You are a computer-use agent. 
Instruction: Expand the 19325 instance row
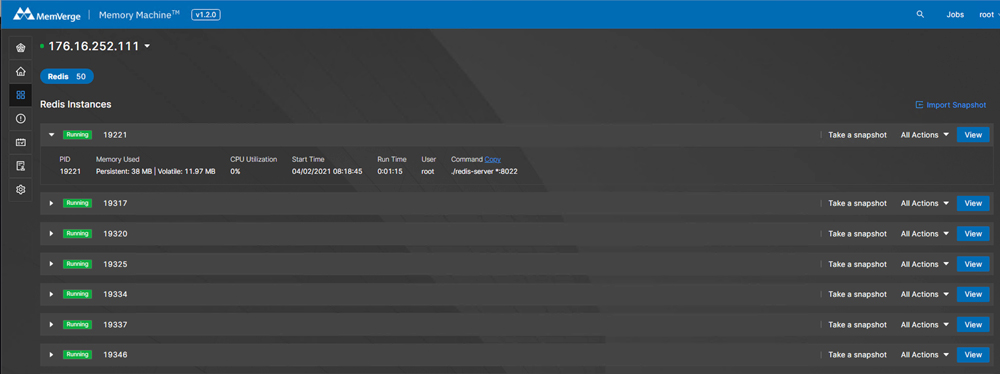tap(52, 264)
